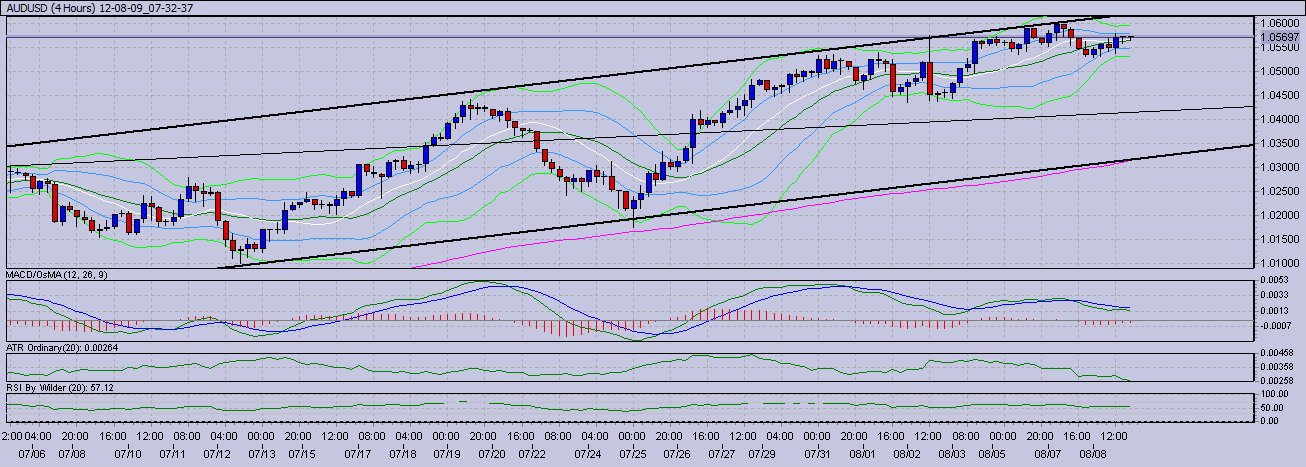Click the 08/01 date label

861,454
